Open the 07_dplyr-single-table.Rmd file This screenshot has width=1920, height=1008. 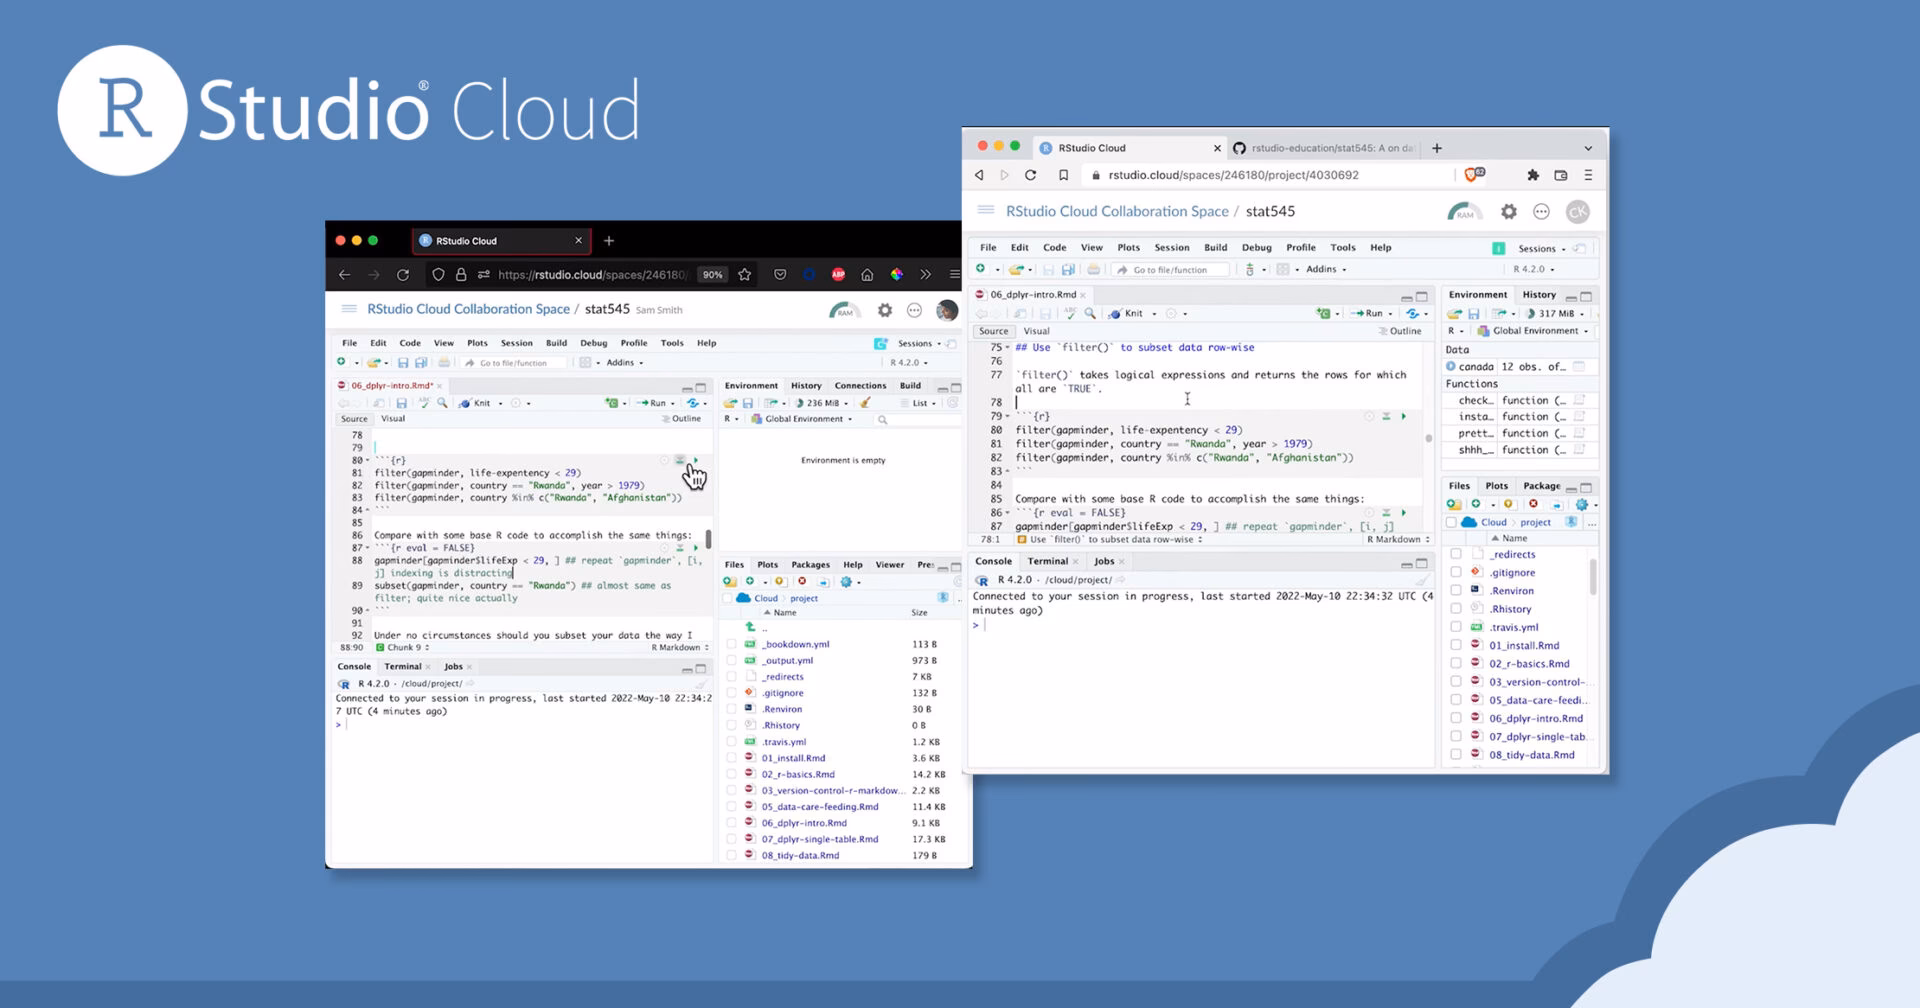tap(1532, 736)
